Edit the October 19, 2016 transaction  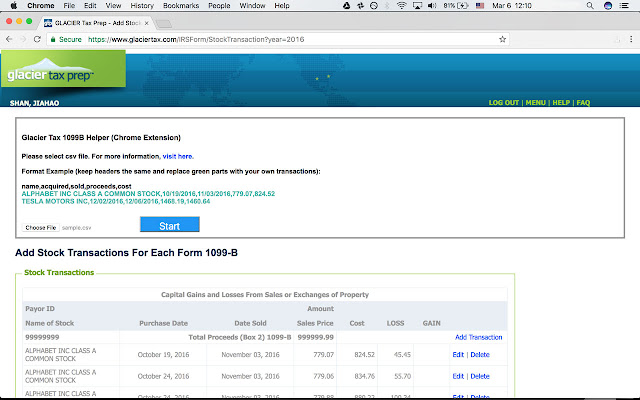[458, 355]
